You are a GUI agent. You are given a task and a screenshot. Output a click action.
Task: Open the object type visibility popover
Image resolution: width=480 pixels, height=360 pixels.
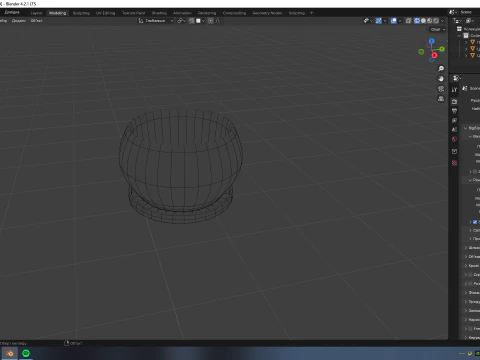pos(368,21)
